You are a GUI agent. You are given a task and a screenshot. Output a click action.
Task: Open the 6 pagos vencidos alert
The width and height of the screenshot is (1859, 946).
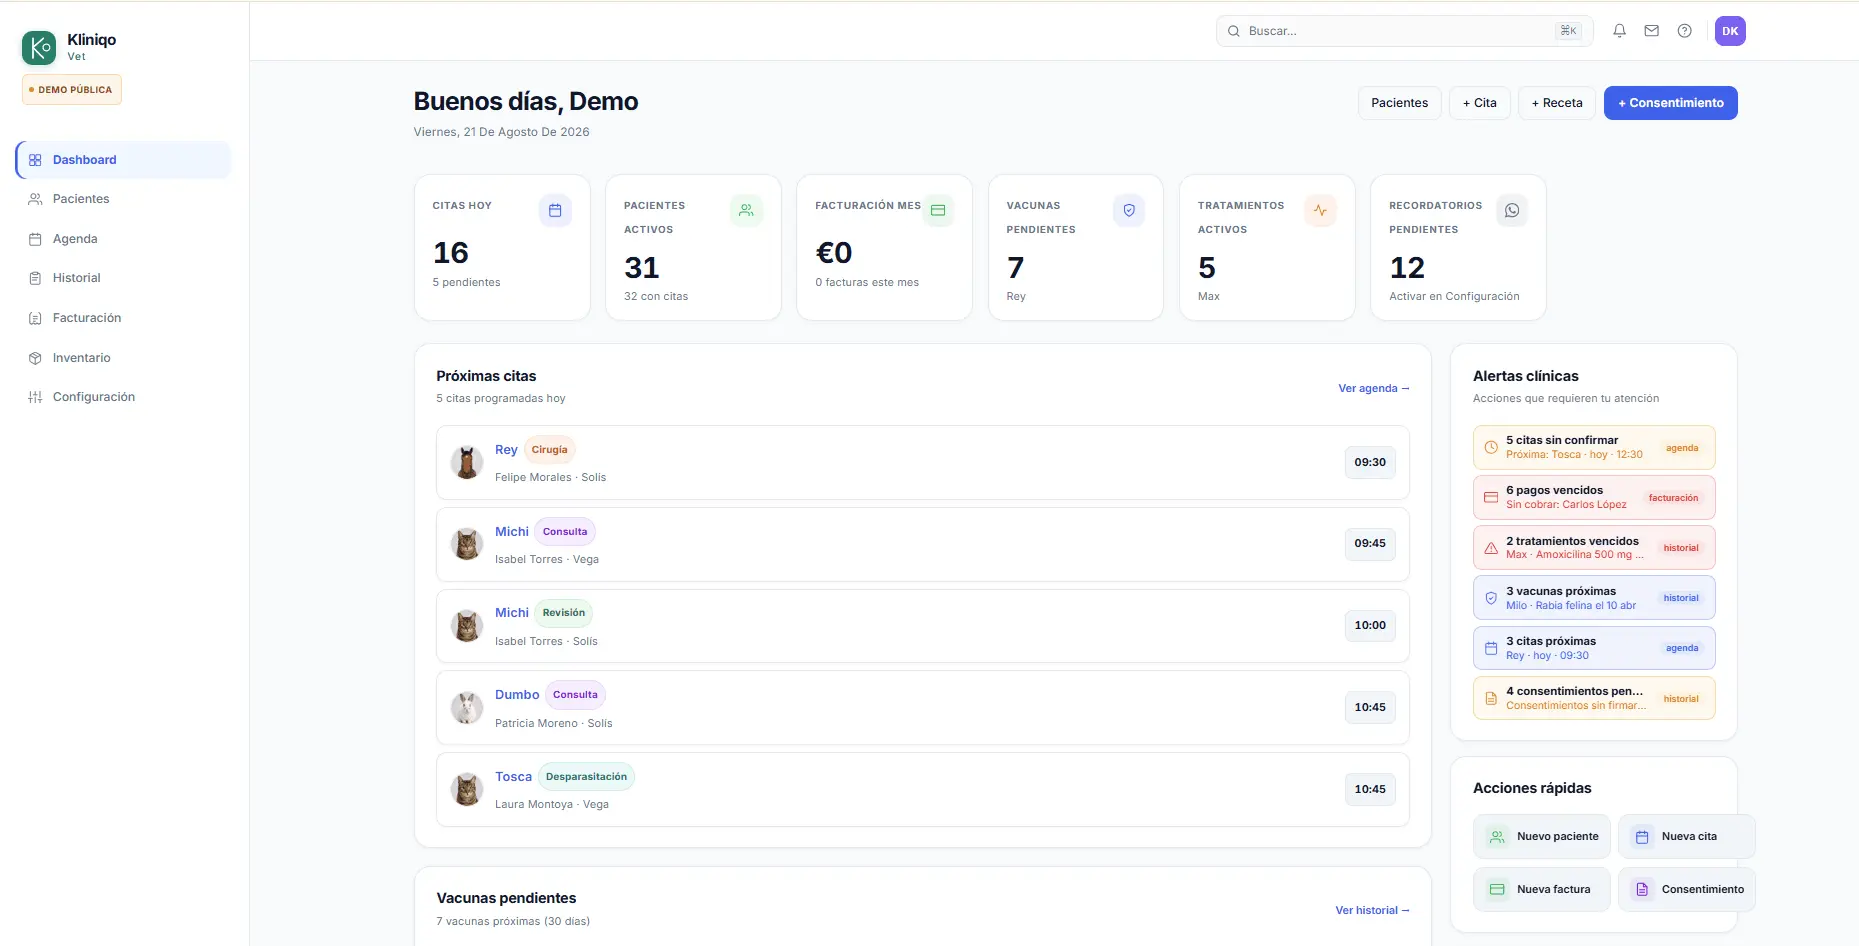click(1594, 497)
